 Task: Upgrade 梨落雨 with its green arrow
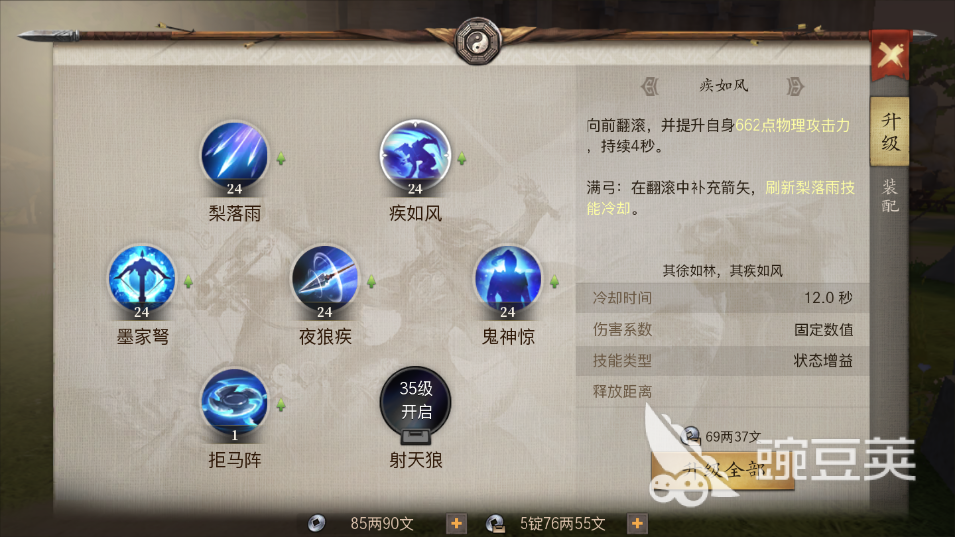[281, 159]
